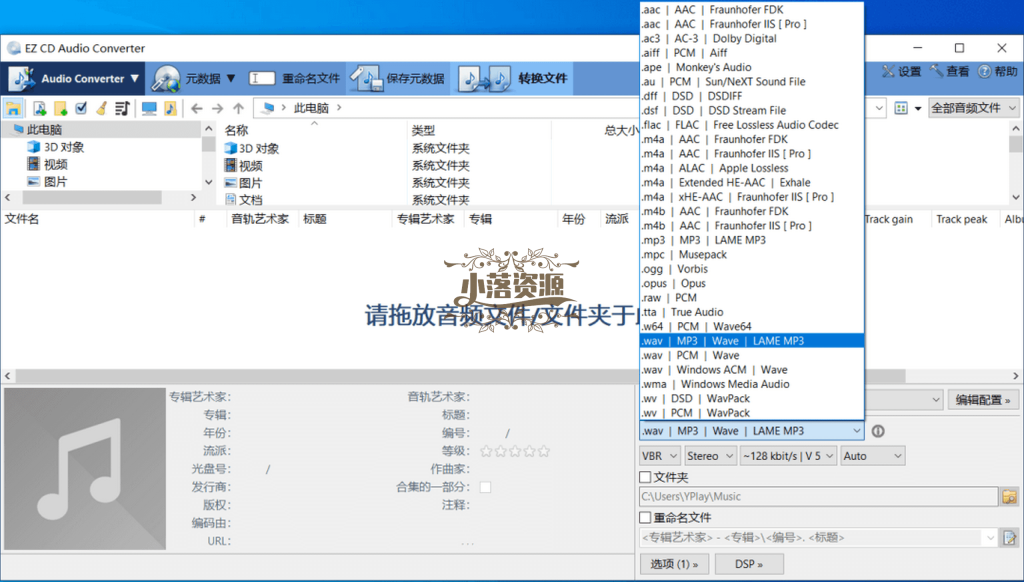Select .flac FLAC Free Lossless Audio Codec
1024x582 pixels.
click(752, 125)
